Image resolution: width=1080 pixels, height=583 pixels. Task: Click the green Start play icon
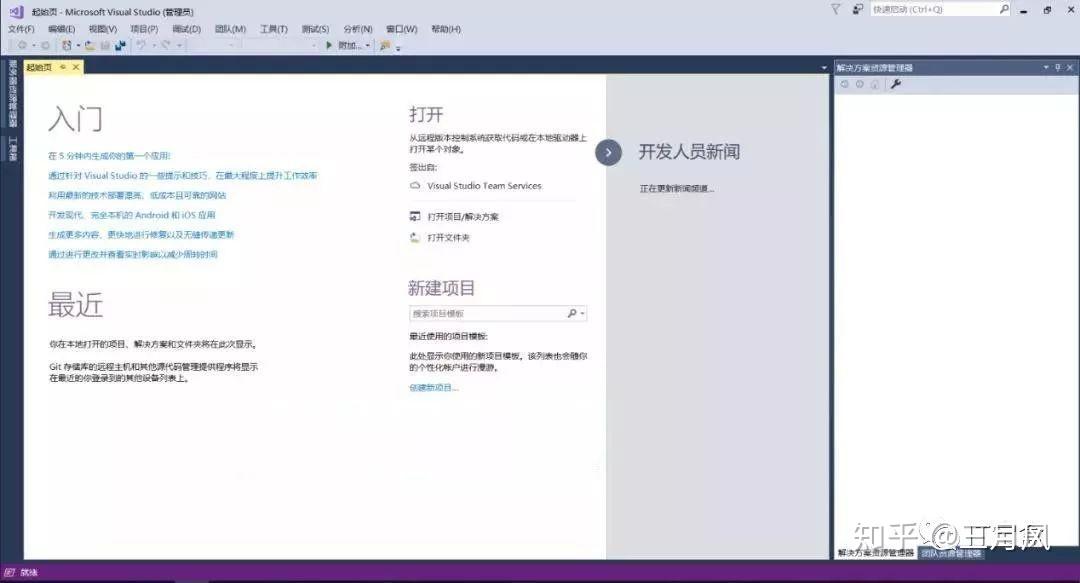pos(329,45)
